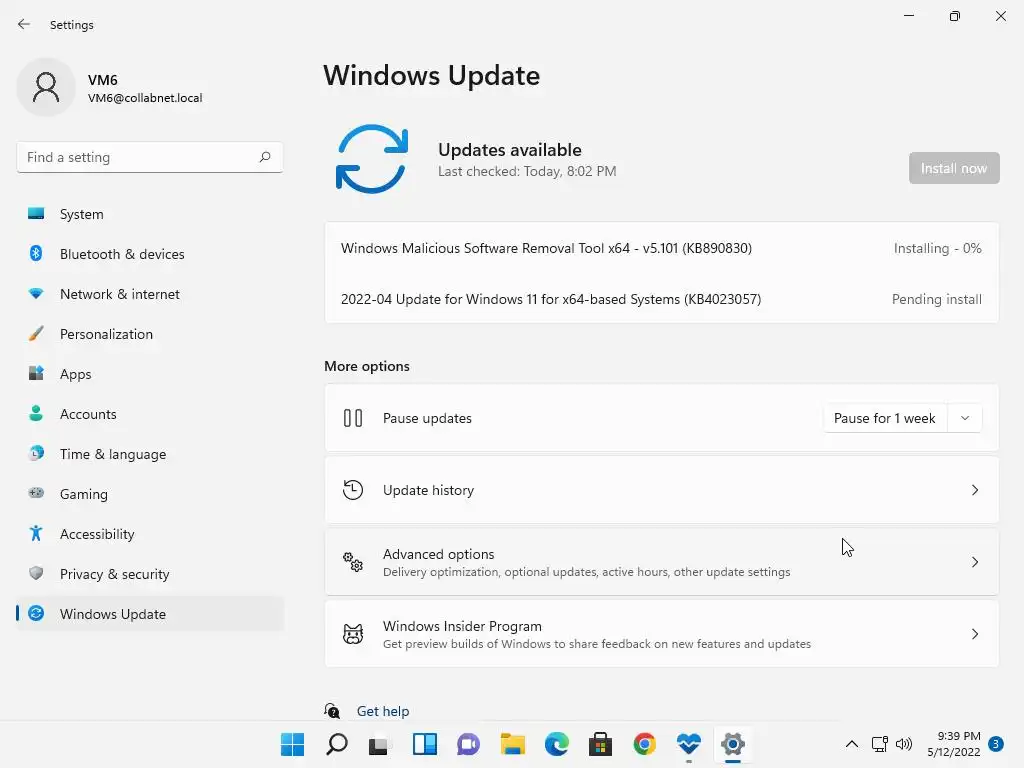Click the Install now button
Image resolution: width=1024 pixels, height=768 pixels.
tap(953, 168)
